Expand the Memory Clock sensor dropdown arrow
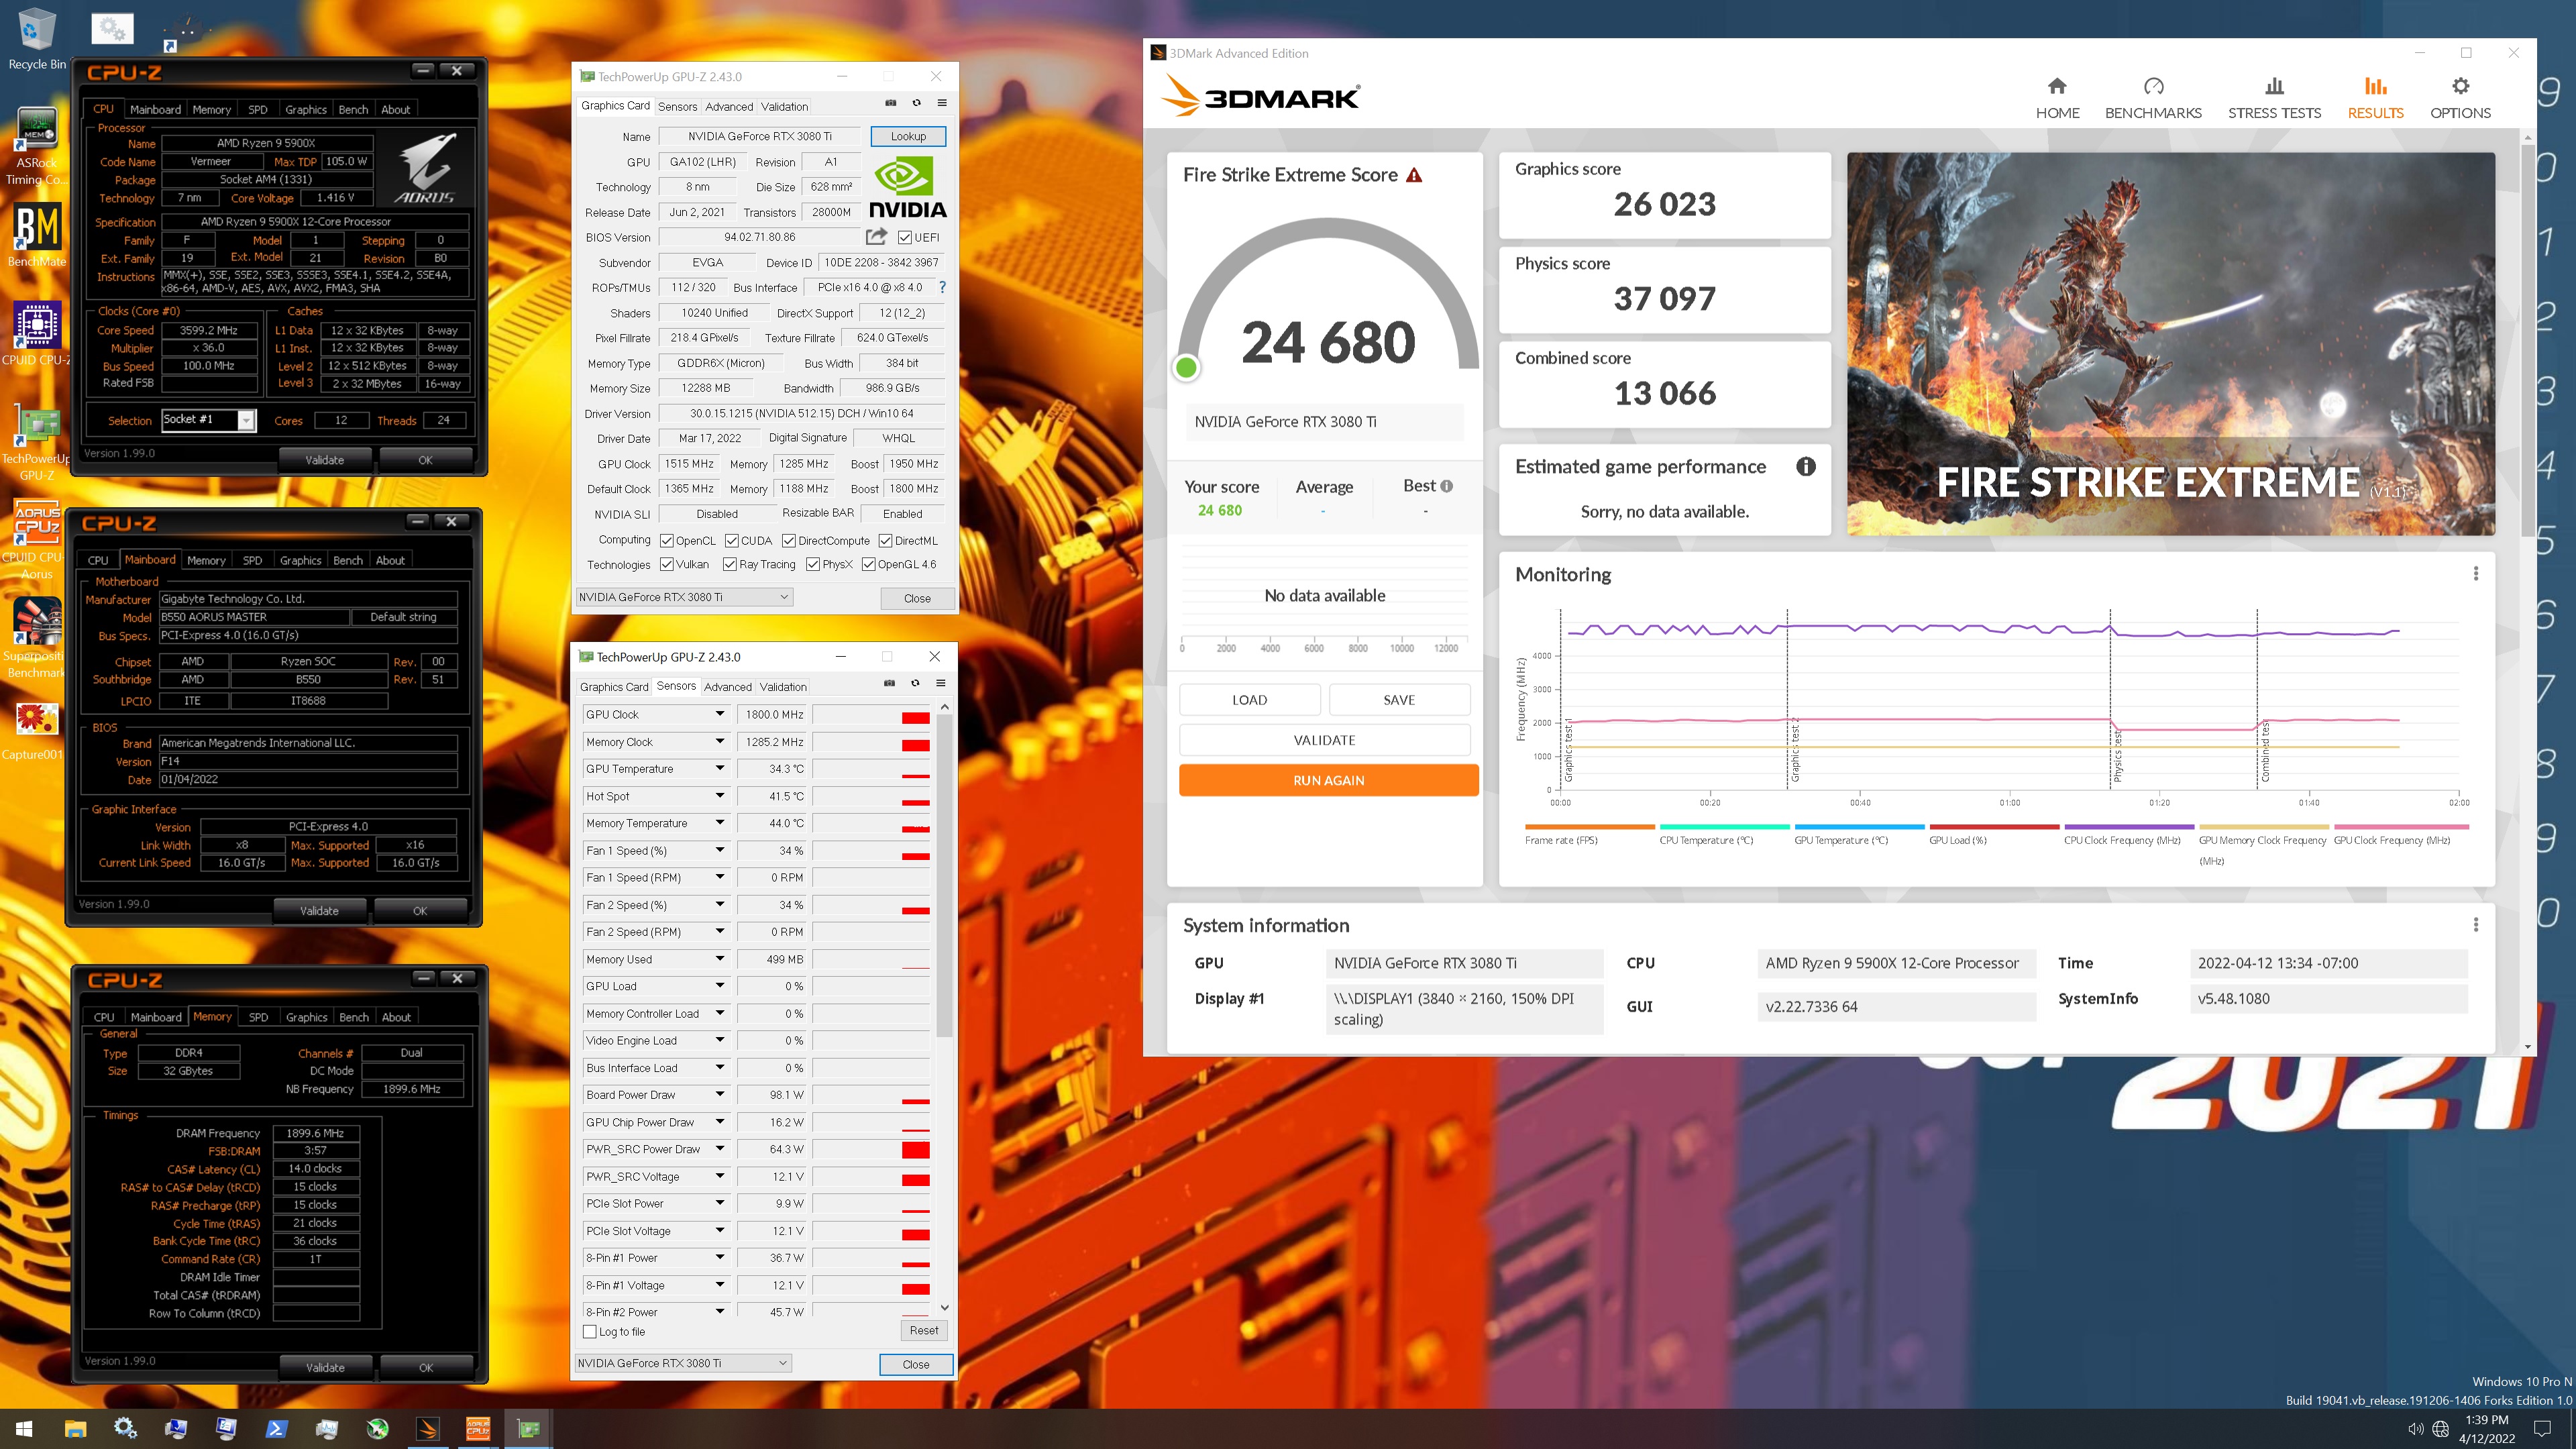Viewport: 2576px width, 1449px height. pos(719,742)
